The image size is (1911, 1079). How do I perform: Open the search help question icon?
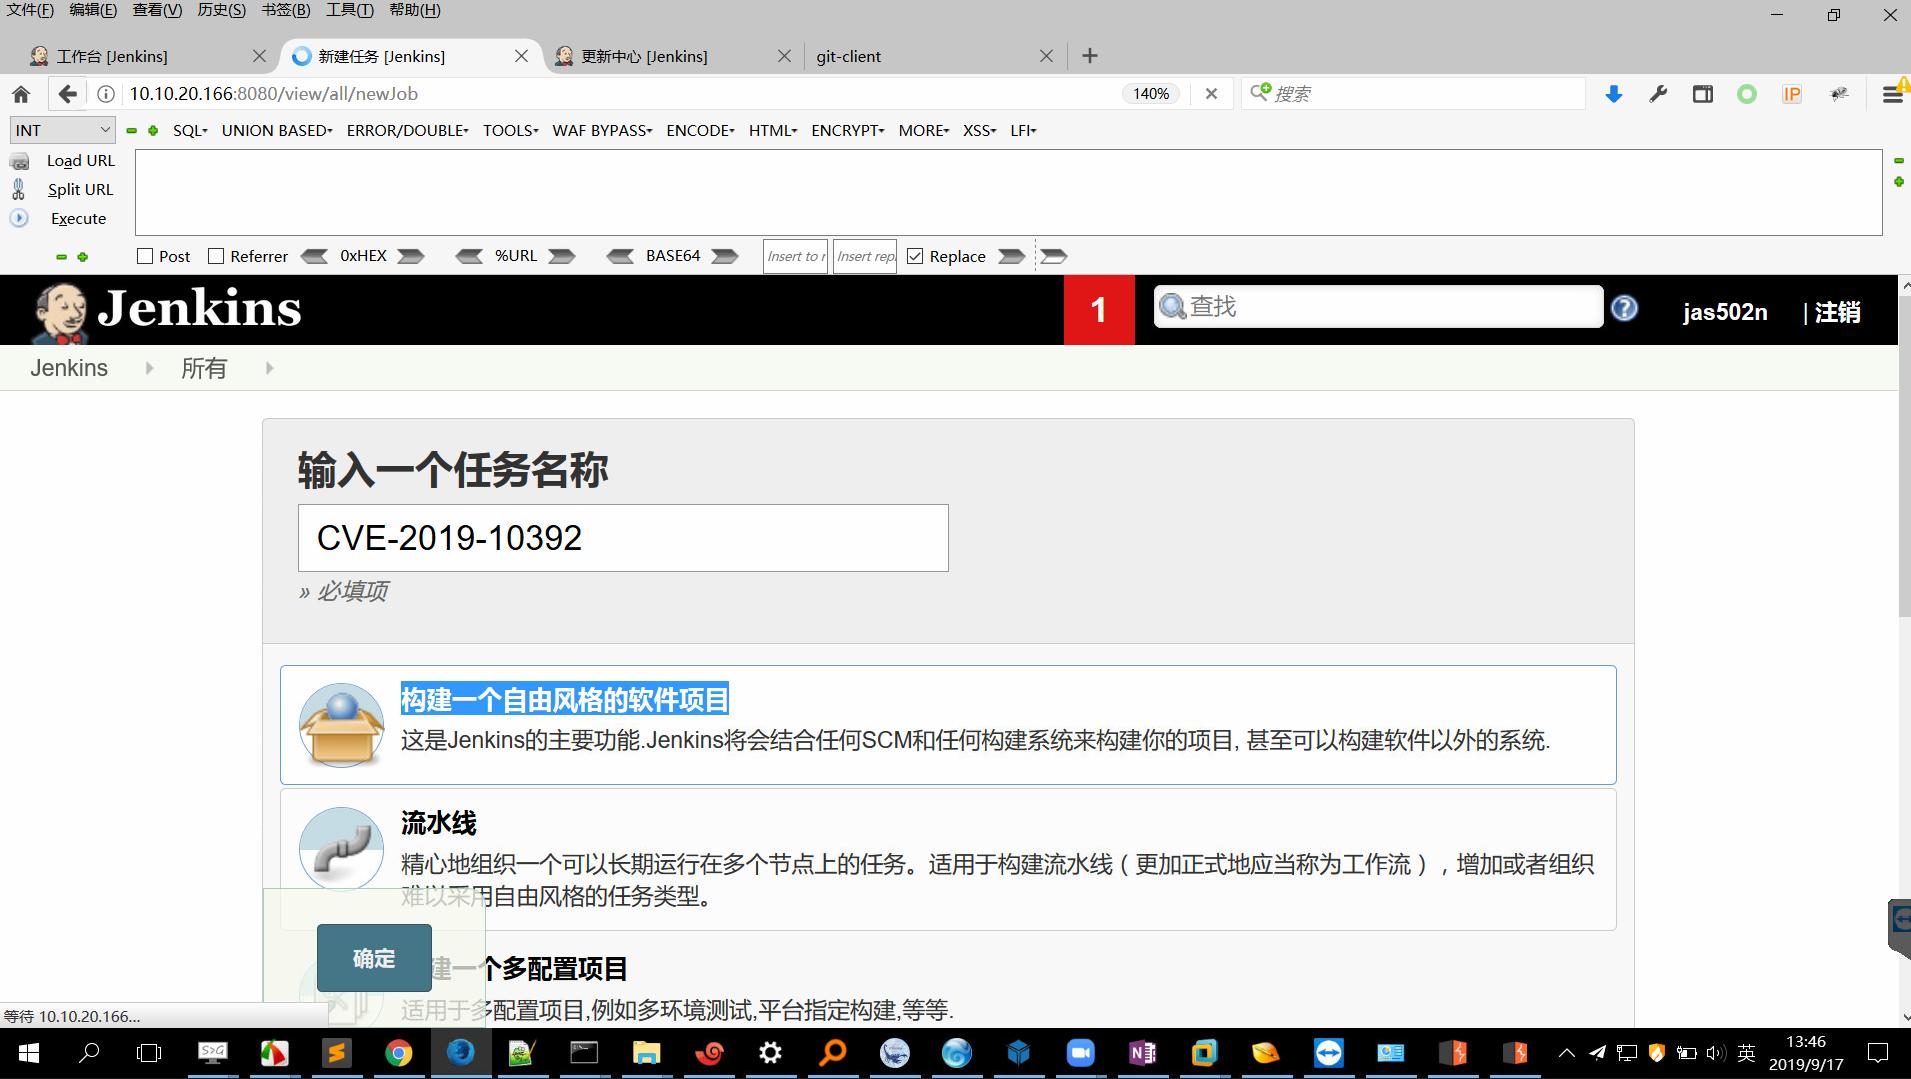click(1624, 308)
